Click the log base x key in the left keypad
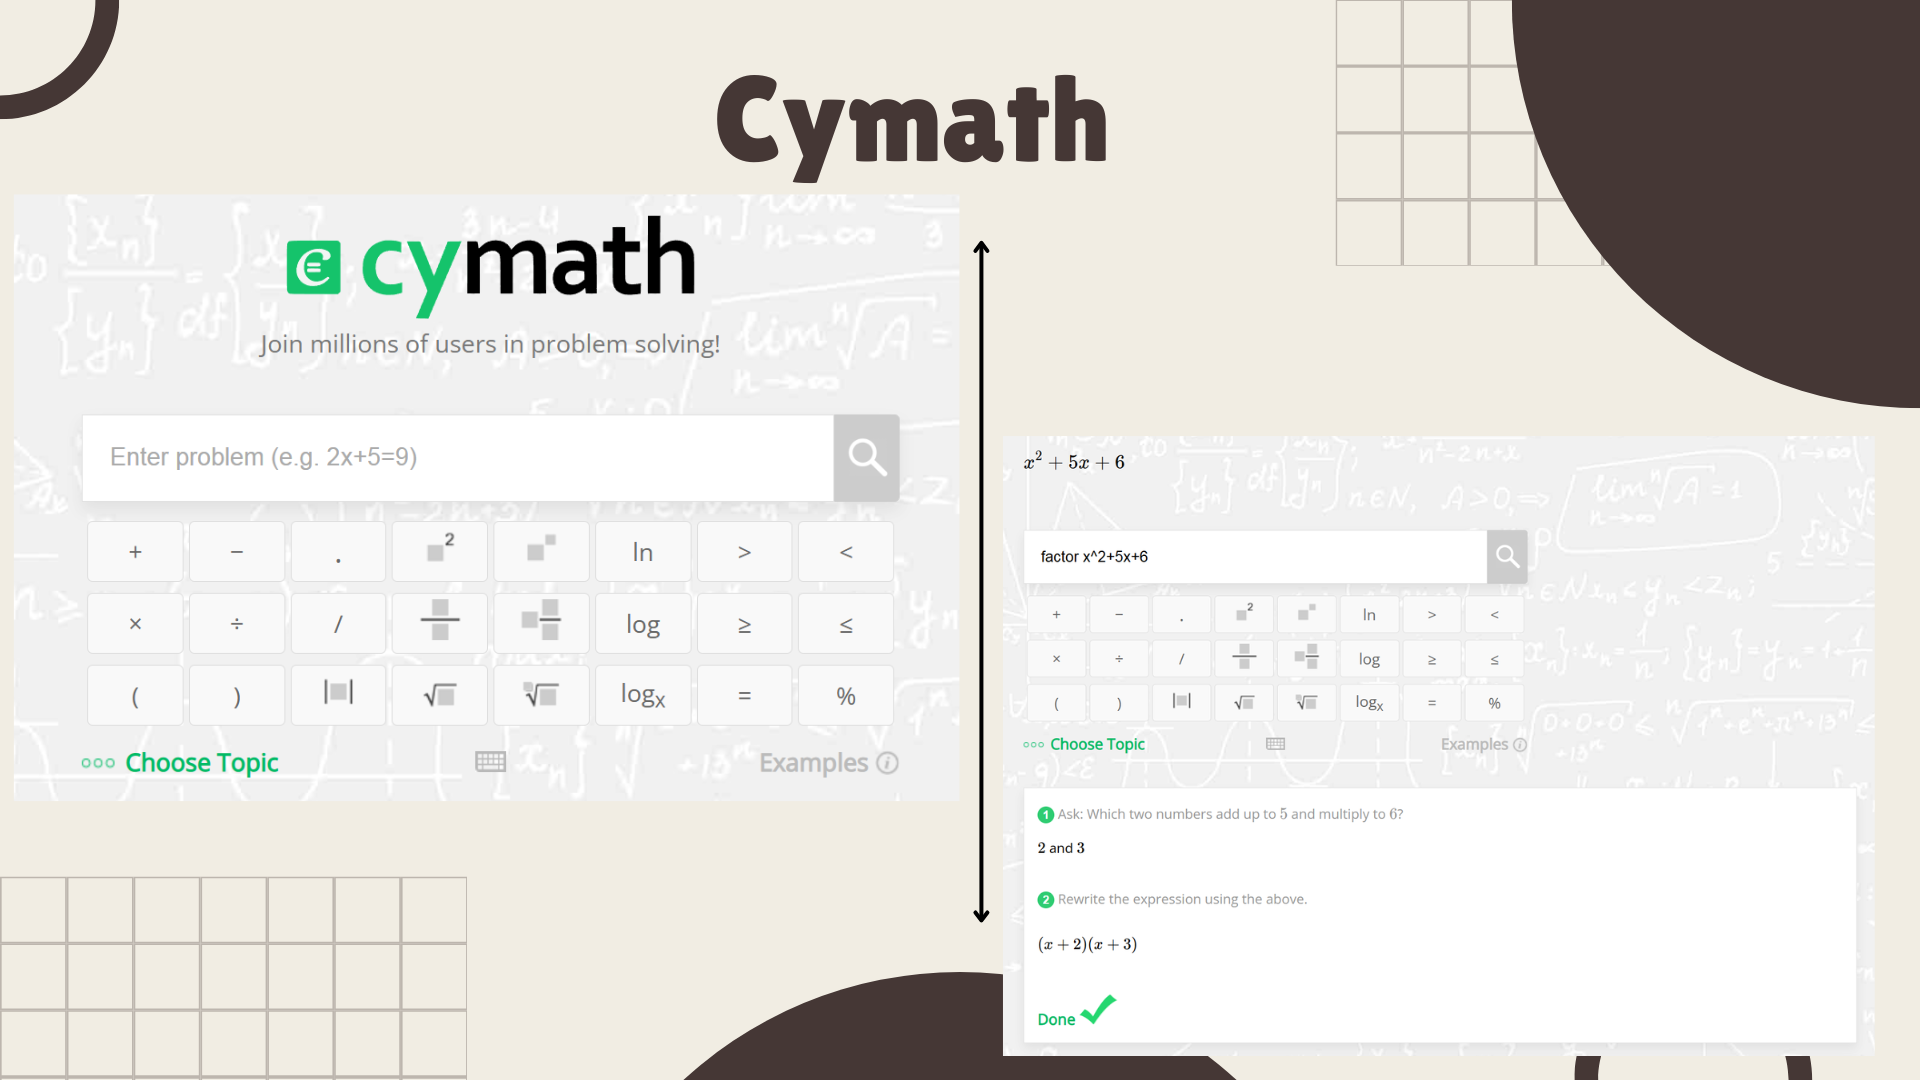The height and width of the screenshot is (1080, 1920). (643, 696)
